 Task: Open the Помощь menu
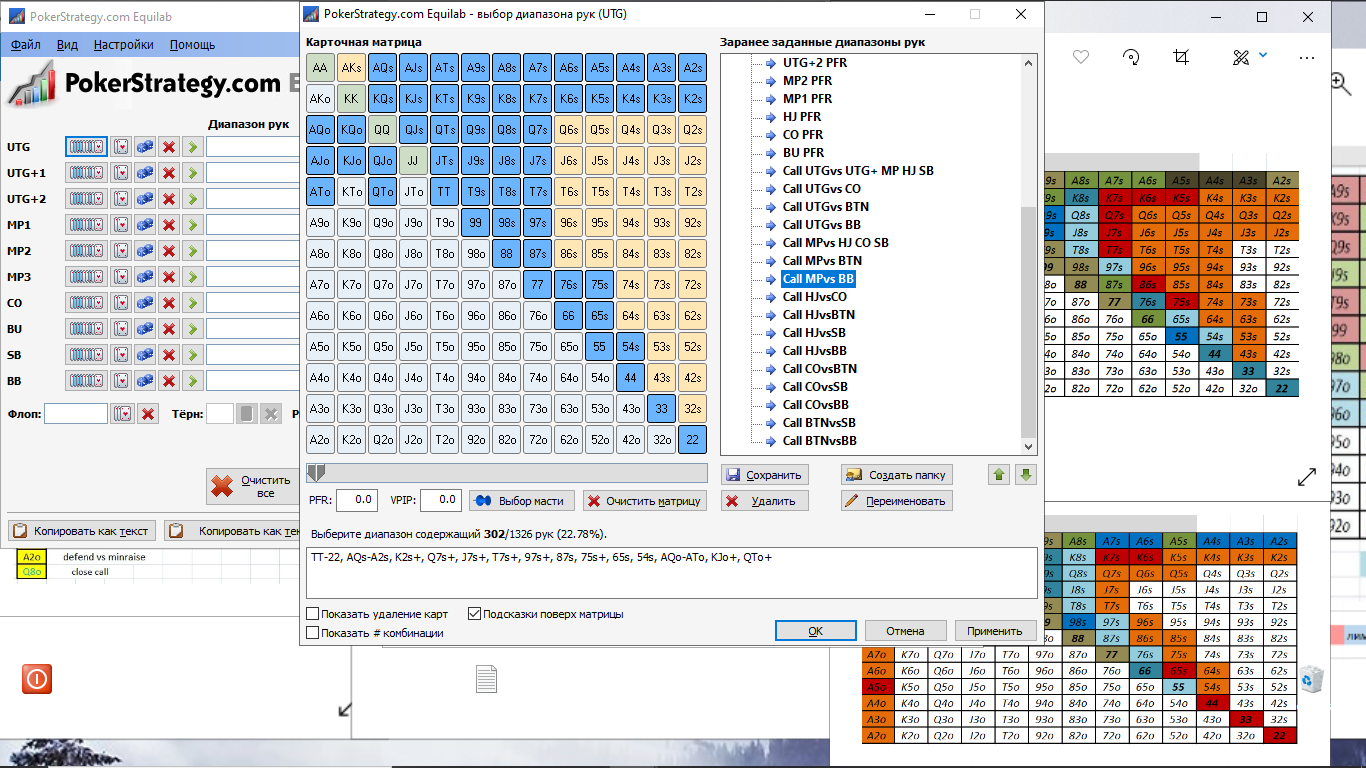pyautogui.click(x=192, y=45)
